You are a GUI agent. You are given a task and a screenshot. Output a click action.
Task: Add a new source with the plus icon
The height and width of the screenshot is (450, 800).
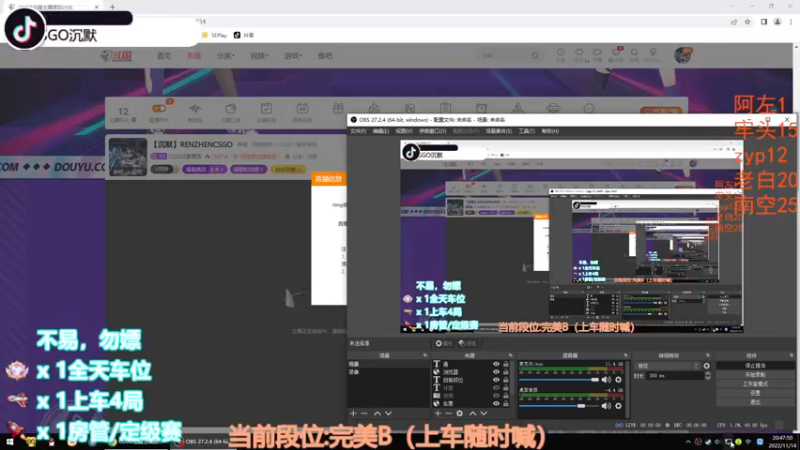(x=437, y=413)
